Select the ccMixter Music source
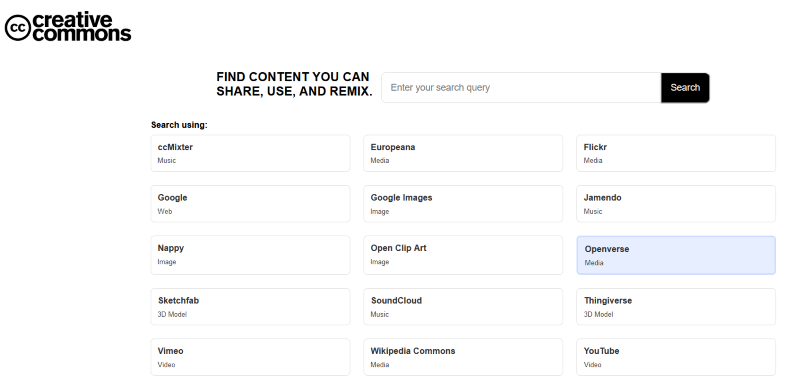The width and height of the screenshot is (800, 389). 251,153
